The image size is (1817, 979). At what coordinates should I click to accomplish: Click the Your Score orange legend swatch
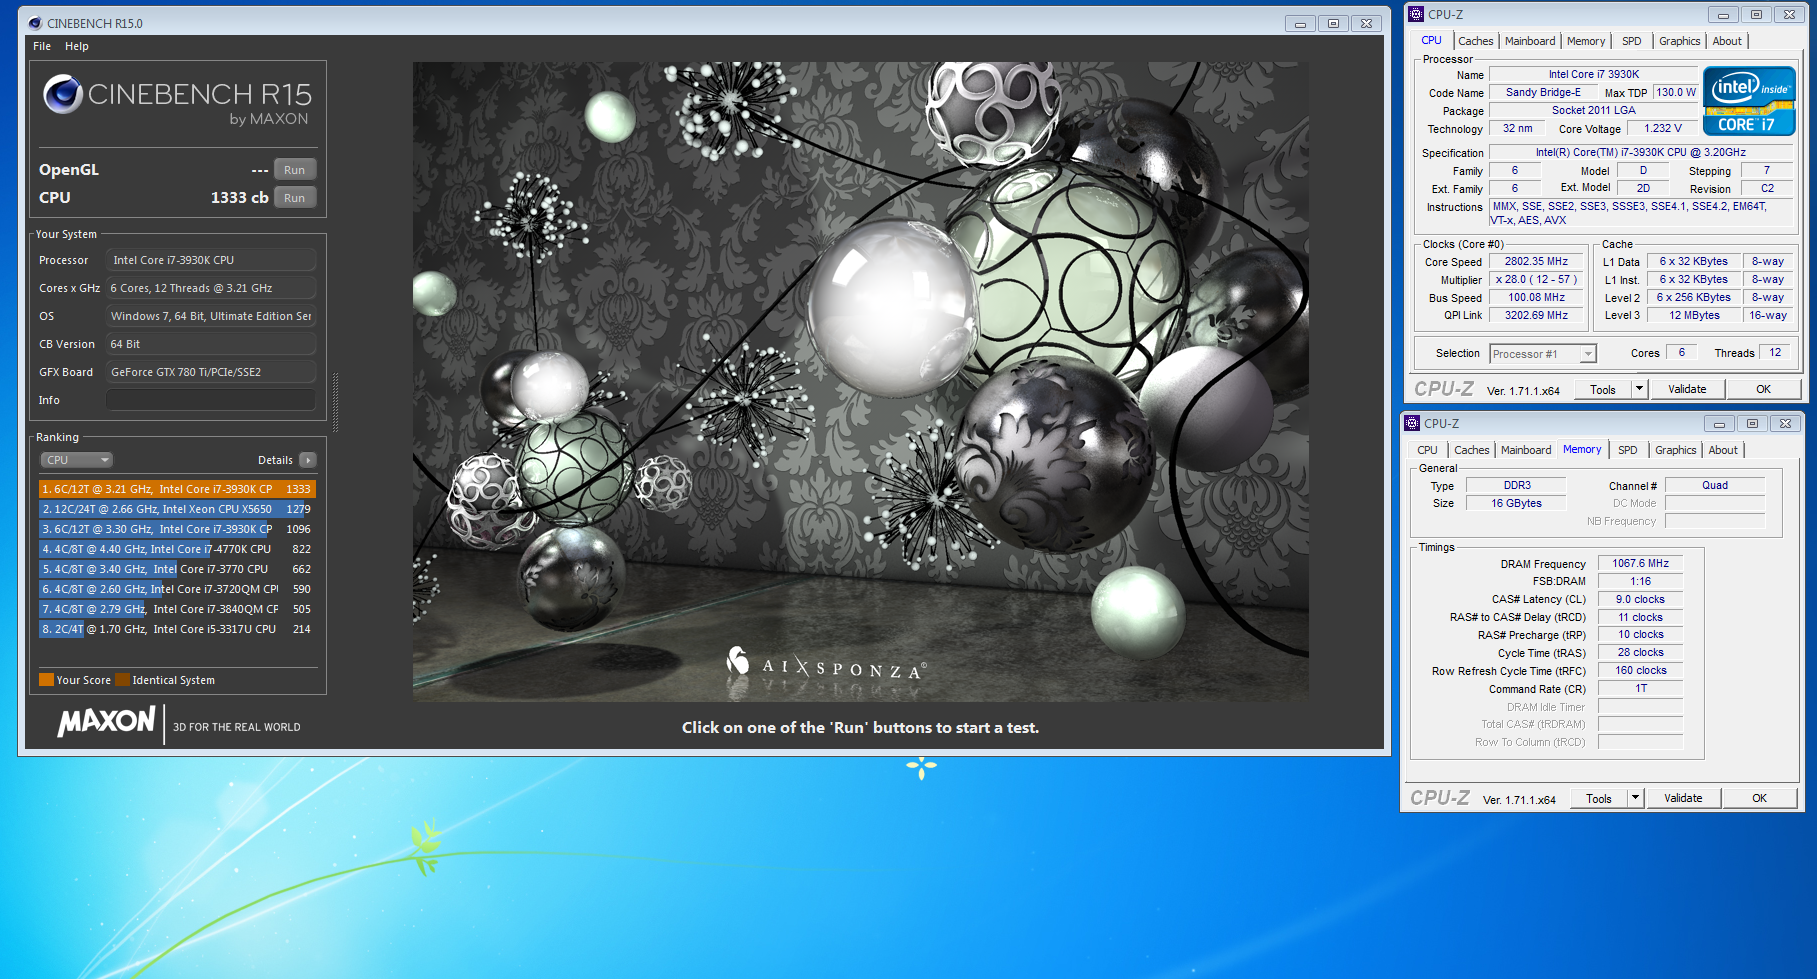46,680
